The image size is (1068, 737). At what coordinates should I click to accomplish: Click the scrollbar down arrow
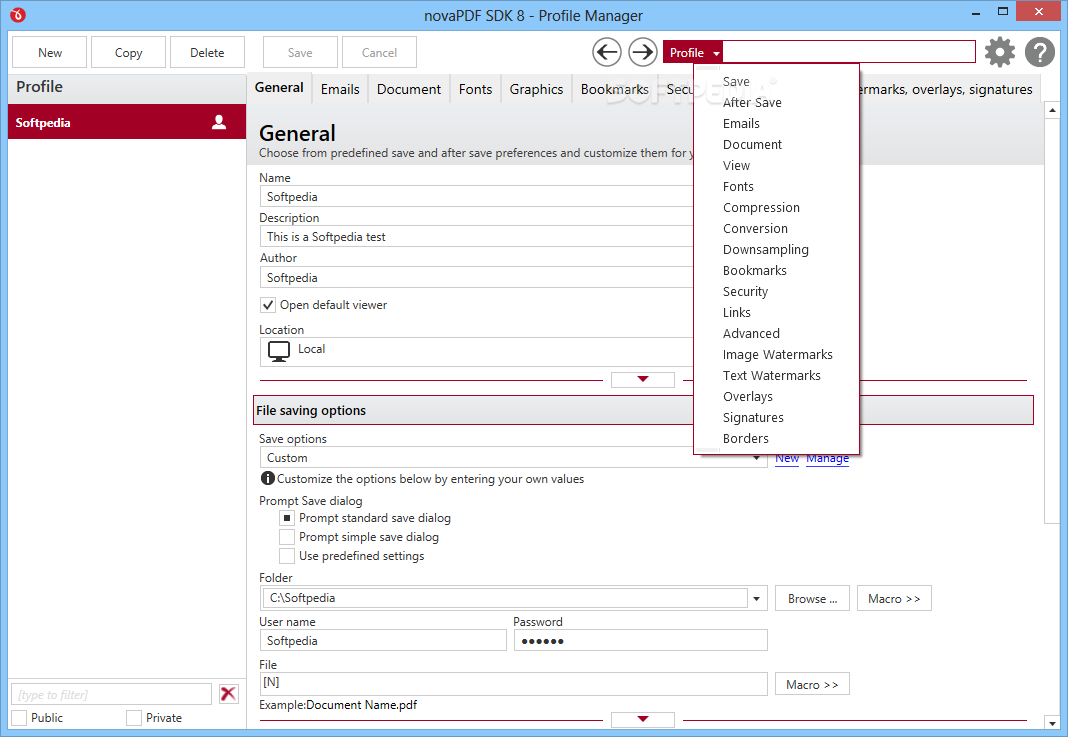(x=1052, y=723)
